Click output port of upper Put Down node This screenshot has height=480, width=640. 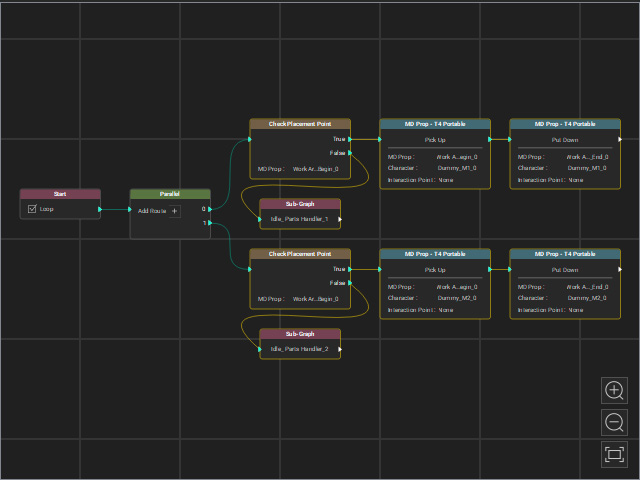point(620,140)
